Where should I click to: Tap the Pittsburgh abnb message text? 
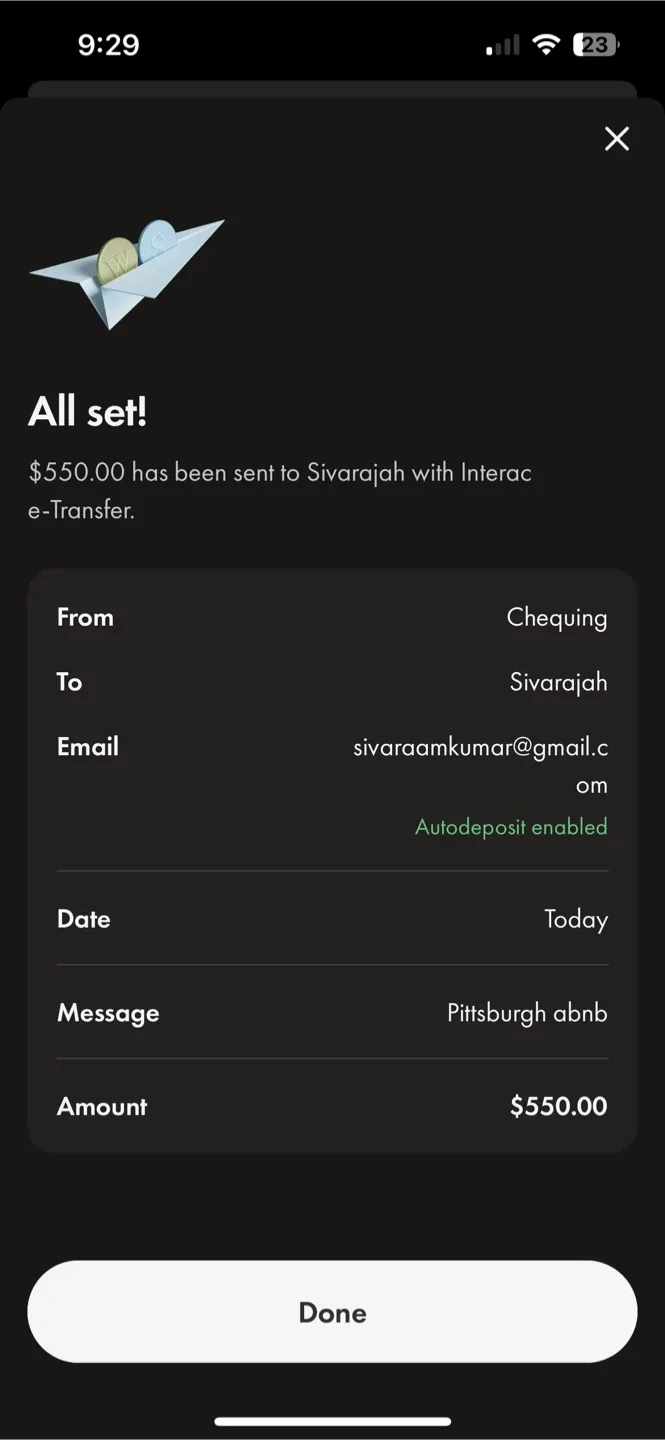pyautogui.click(x=527, y=1013)
